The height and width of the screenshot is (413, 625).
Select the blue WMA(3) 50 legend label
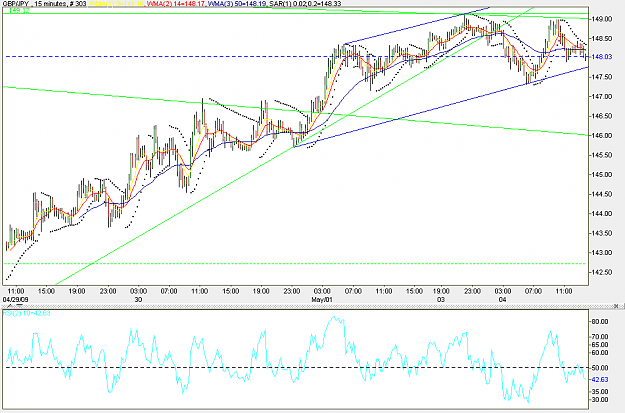237,4
